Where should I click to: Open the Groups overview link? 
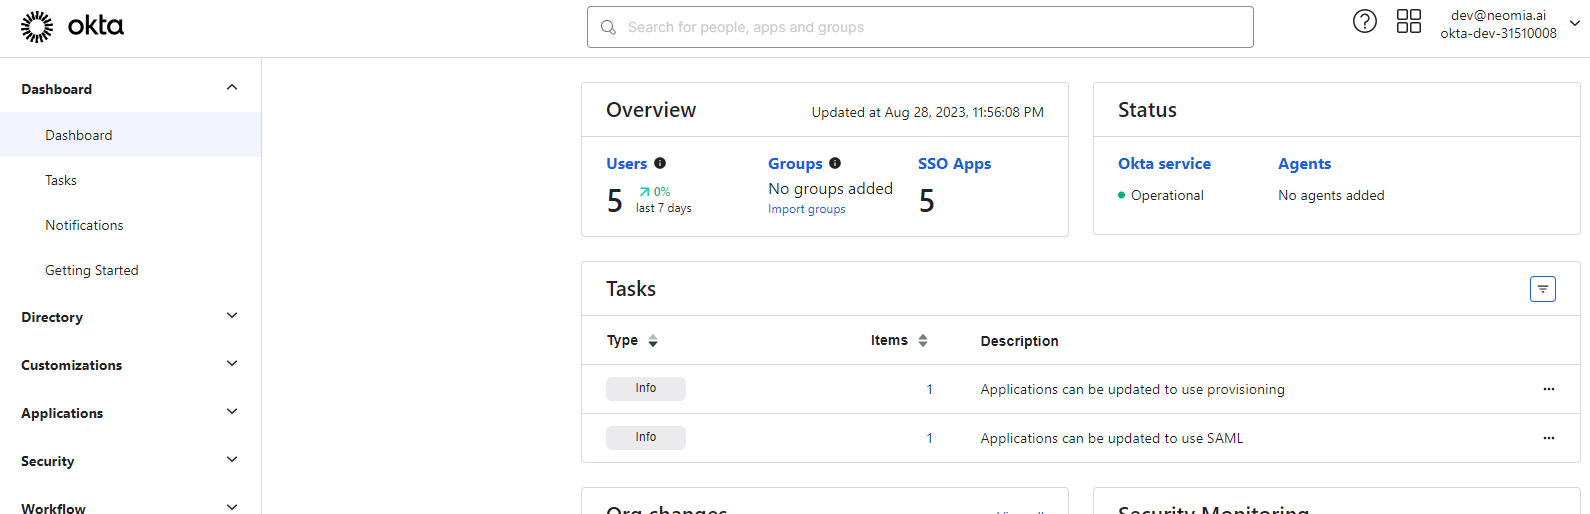795,163
